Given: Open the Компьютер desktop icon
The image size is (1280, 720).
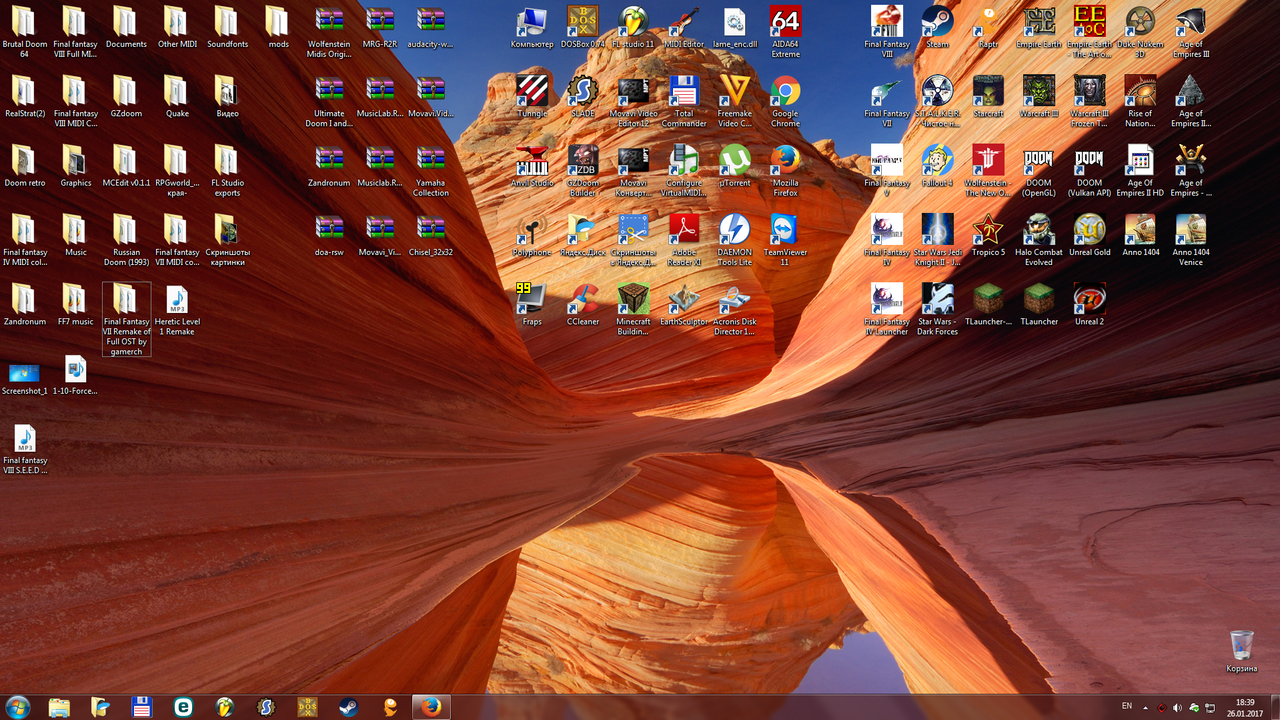Looking at the screenshot, I should point(532,27).
